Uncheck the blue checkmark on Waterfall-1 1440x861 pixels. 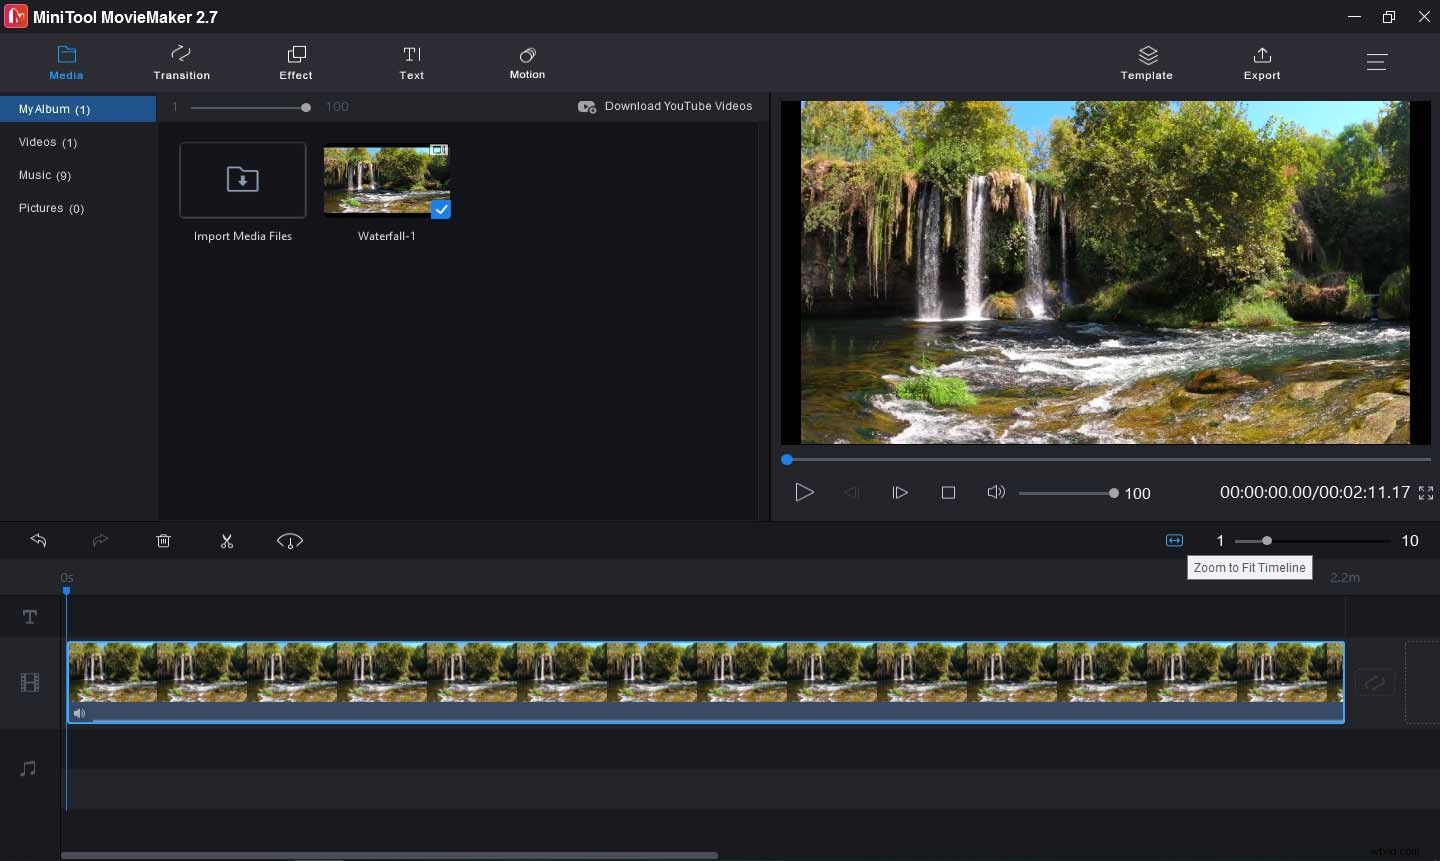(x=441, y=210)
